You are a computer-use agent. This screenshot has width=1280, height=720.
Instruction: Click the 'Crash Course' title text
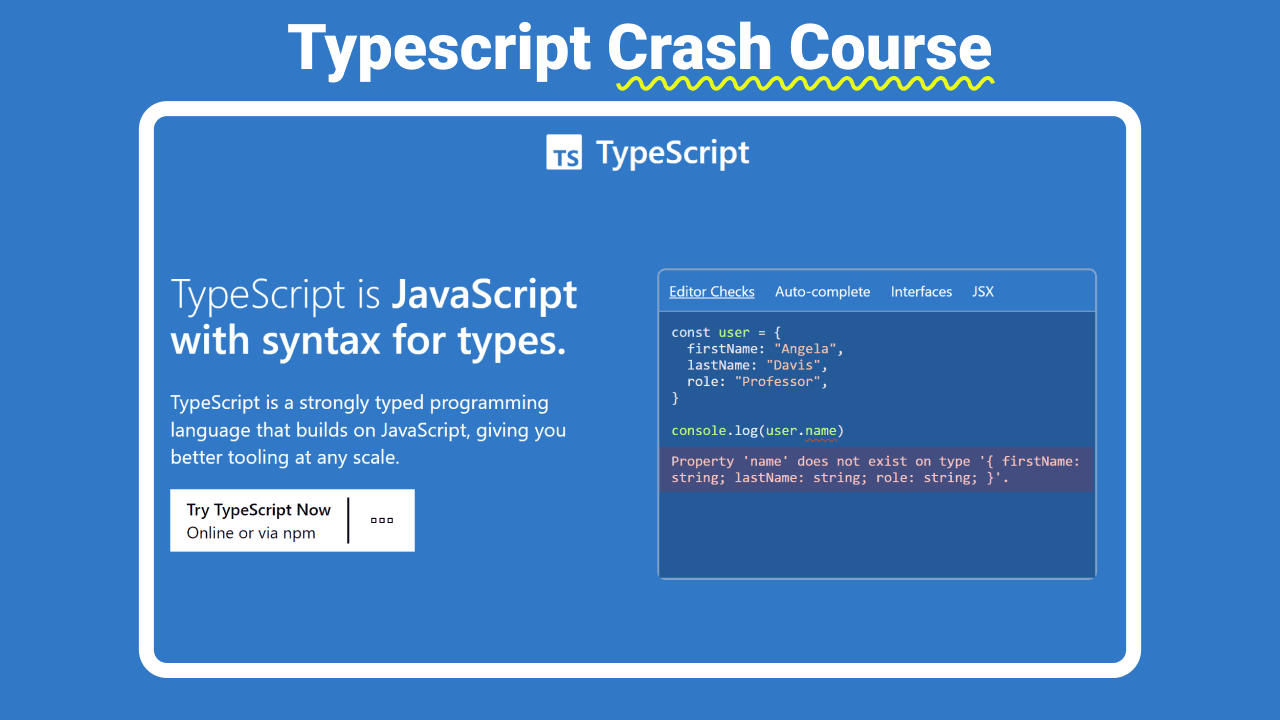(800, 47)
